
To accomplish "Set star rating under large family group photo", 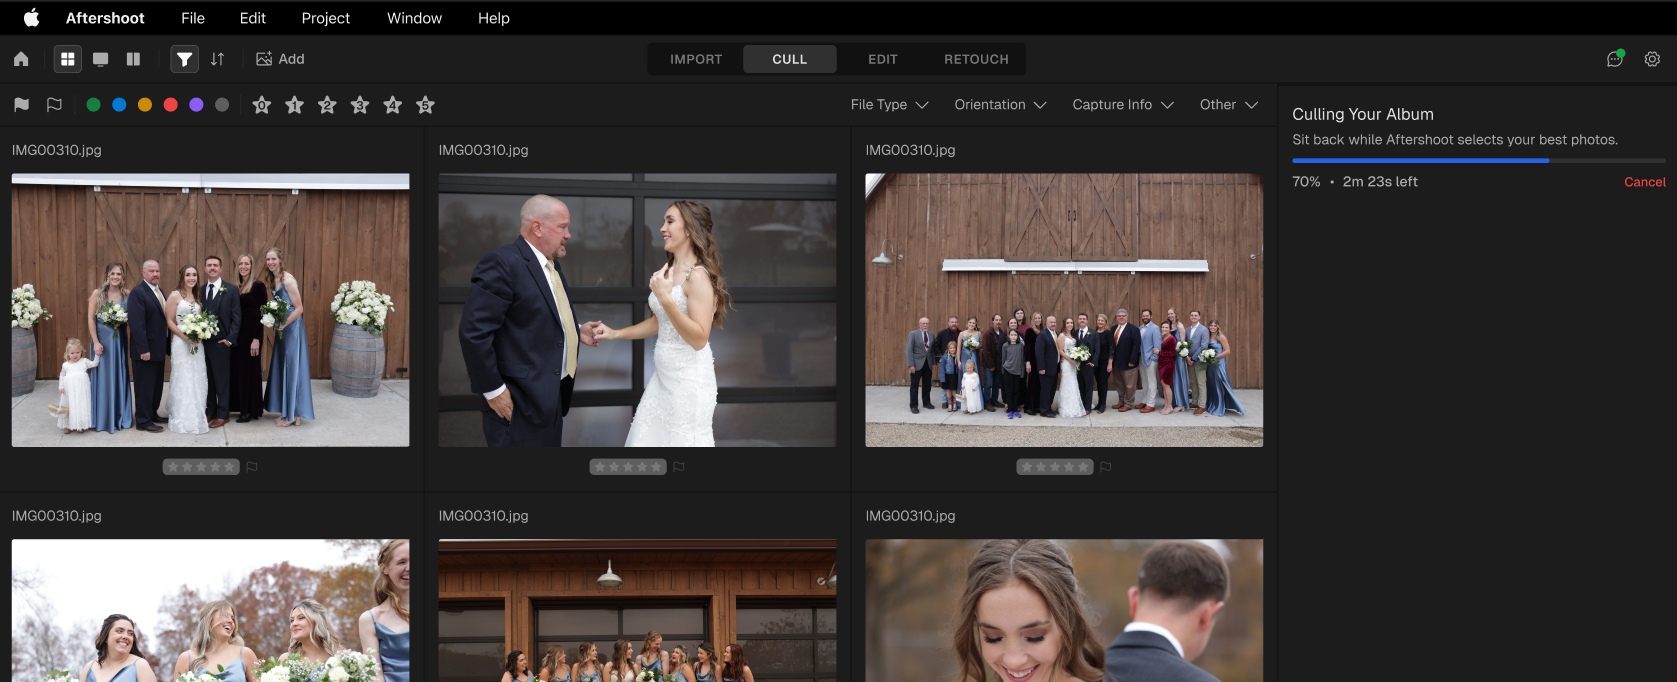I will click(1055, 467).
